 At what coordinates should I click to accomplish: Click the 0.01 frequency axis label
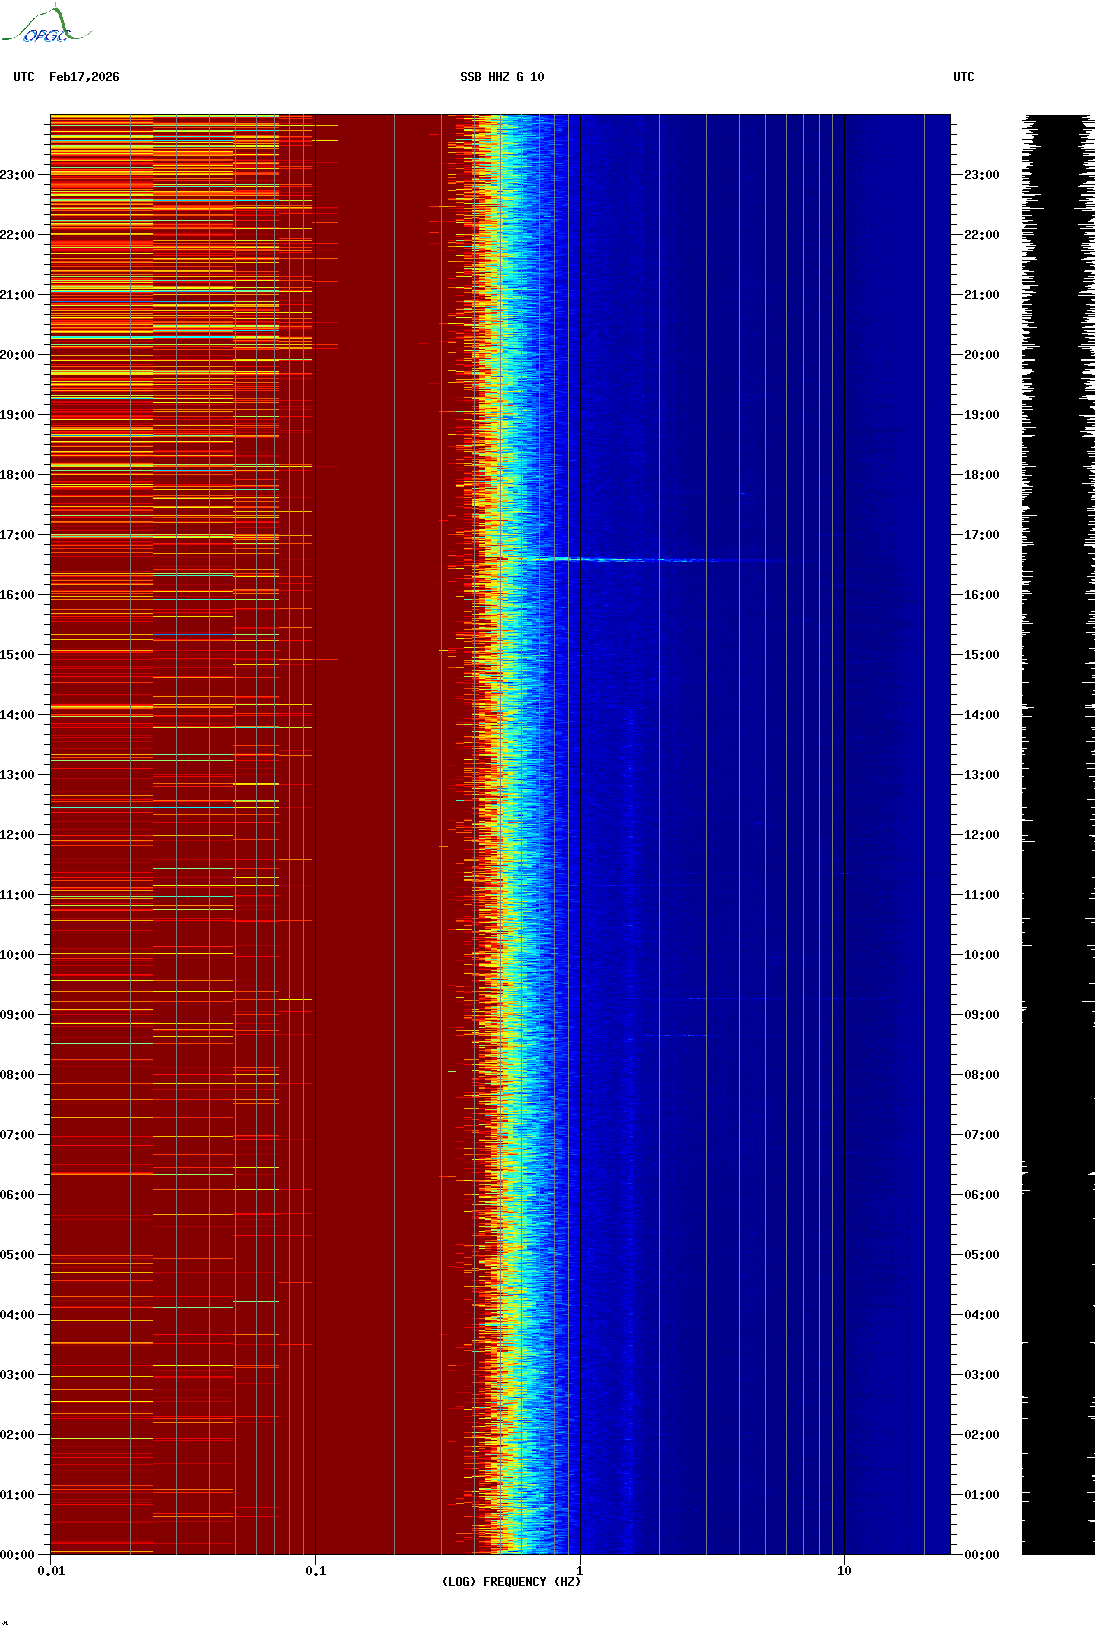pyautogui.click(x=51, y=1571)
